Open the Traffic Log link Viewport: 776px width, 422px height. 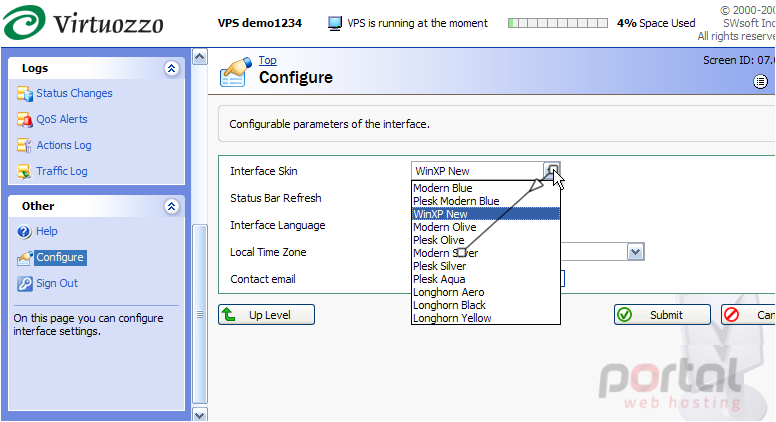62,171
